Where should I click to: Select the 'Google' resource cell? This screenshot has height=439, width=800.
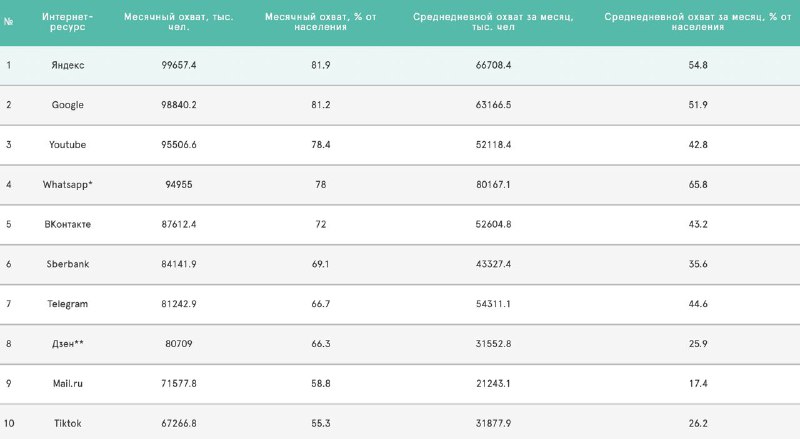pos(67,105)
